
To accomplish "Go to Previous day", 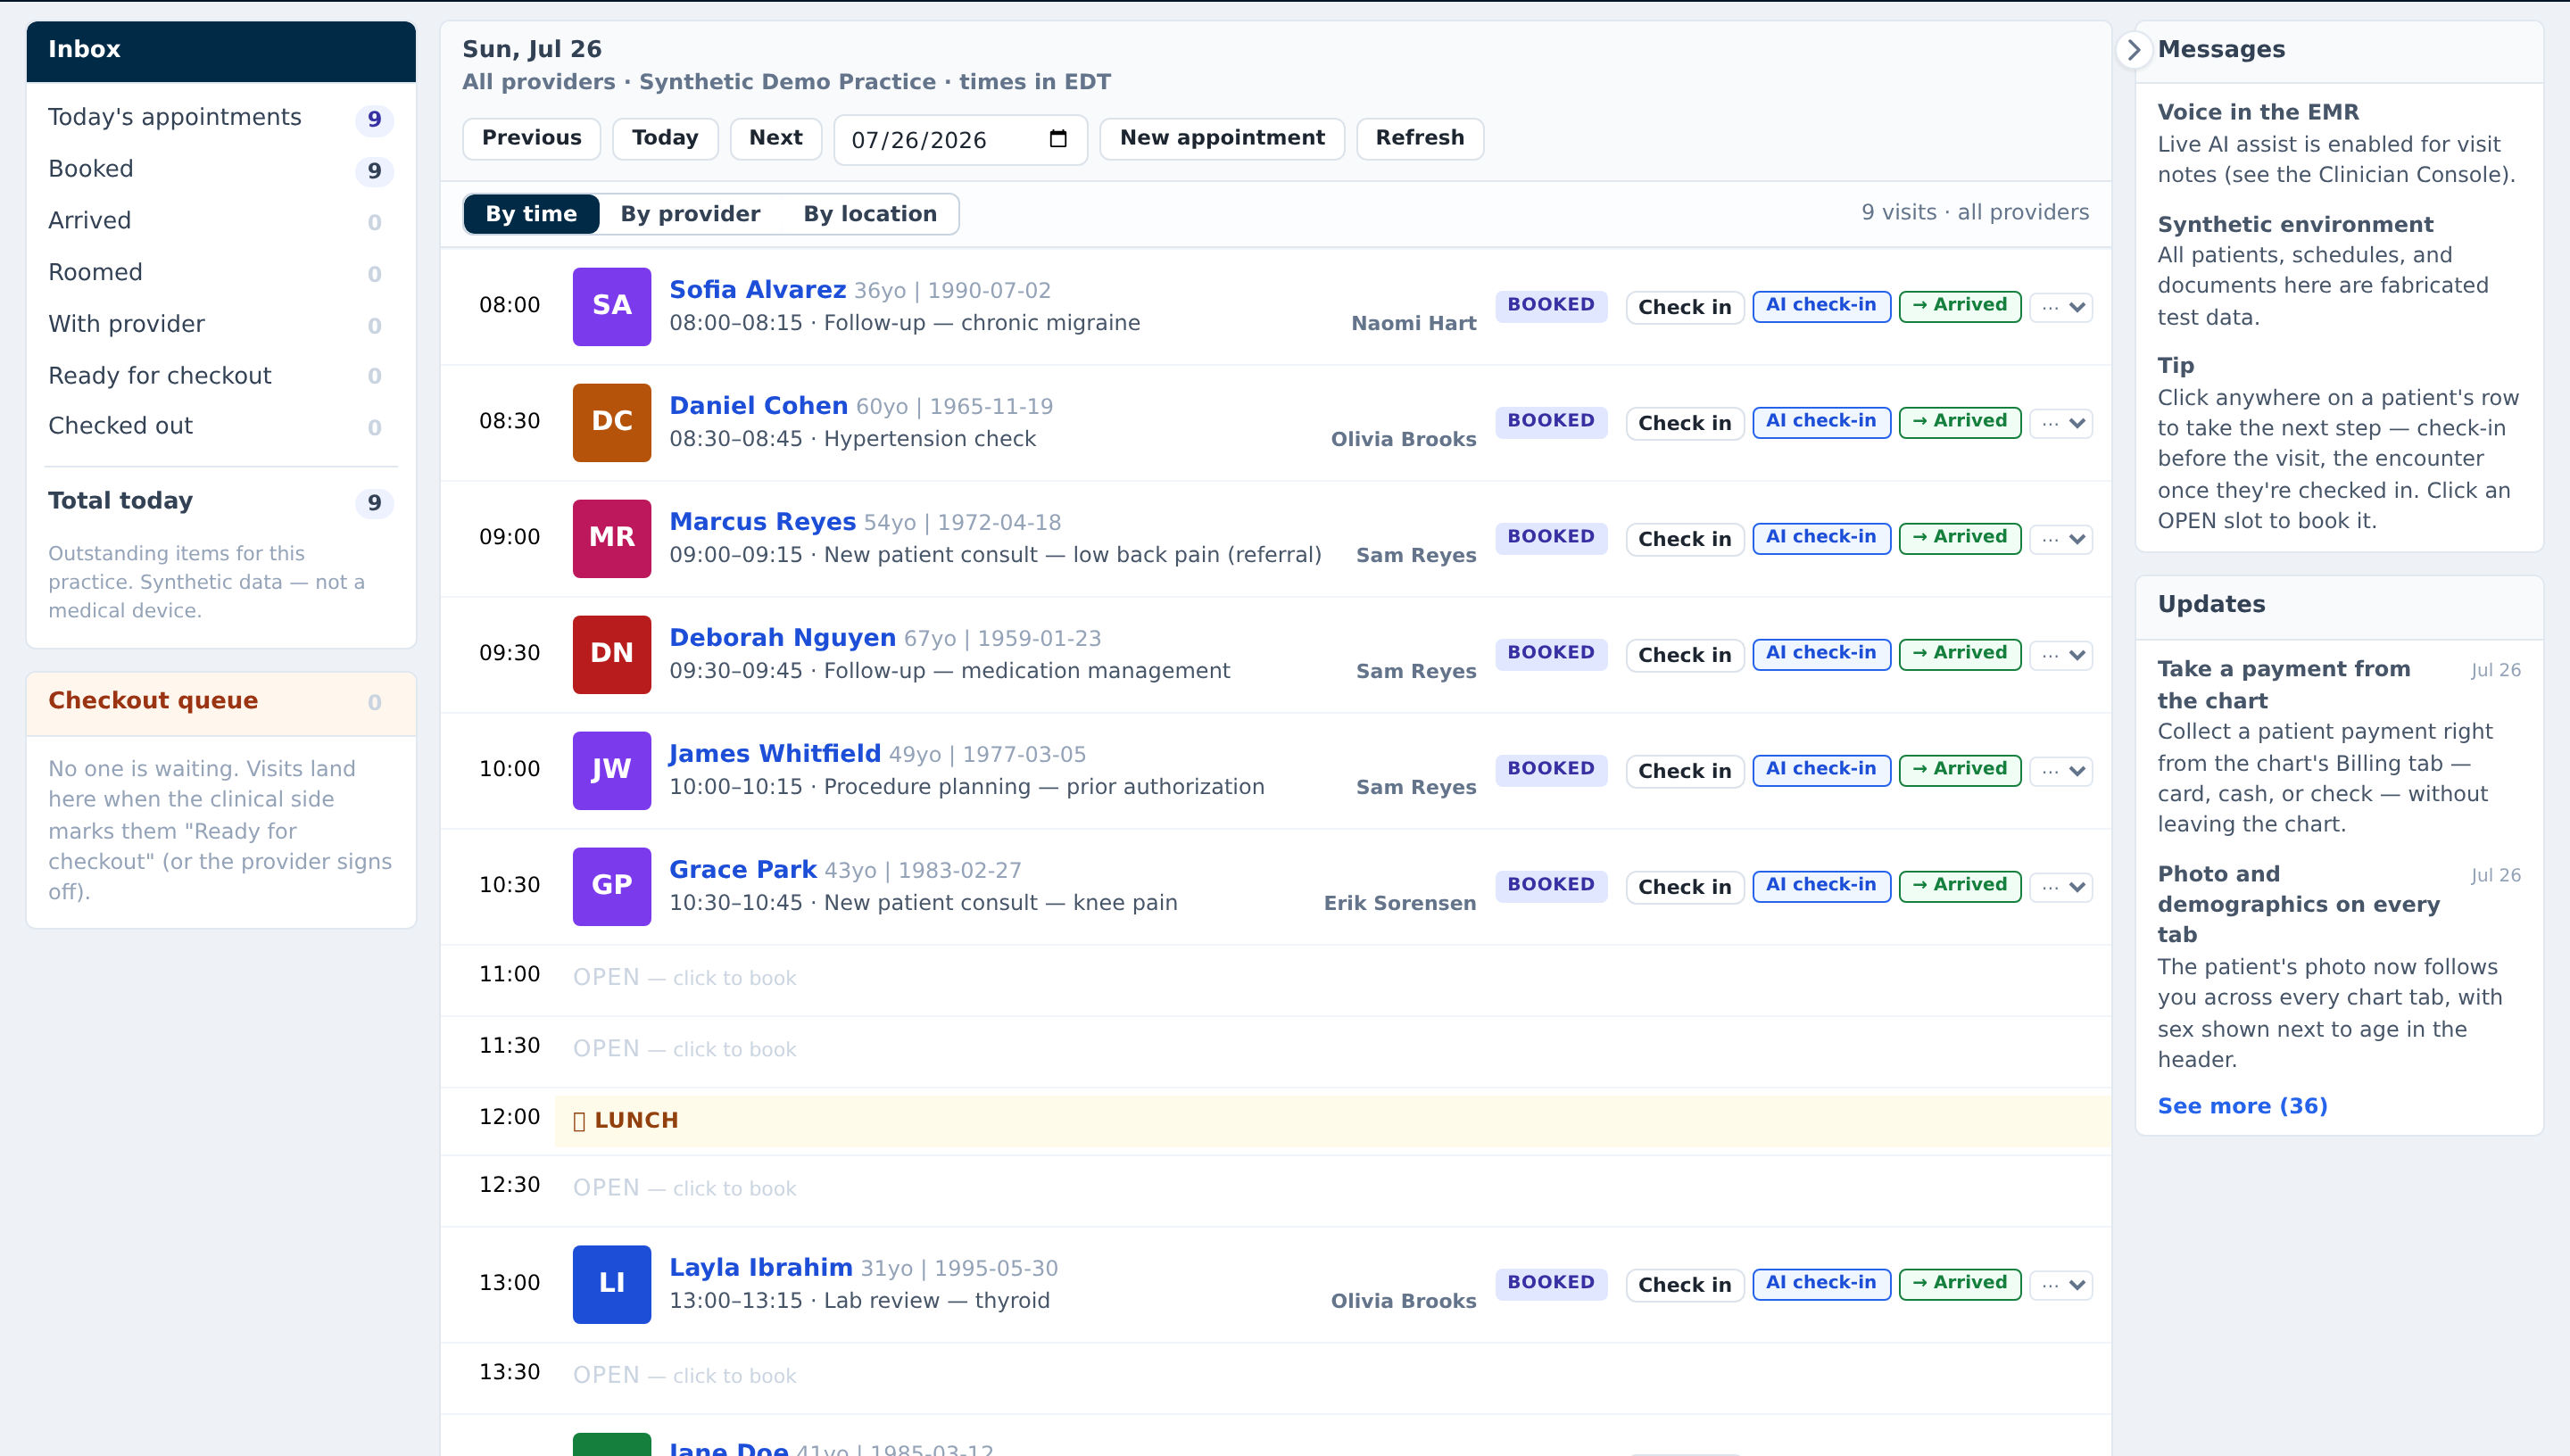I will (531, 138).
